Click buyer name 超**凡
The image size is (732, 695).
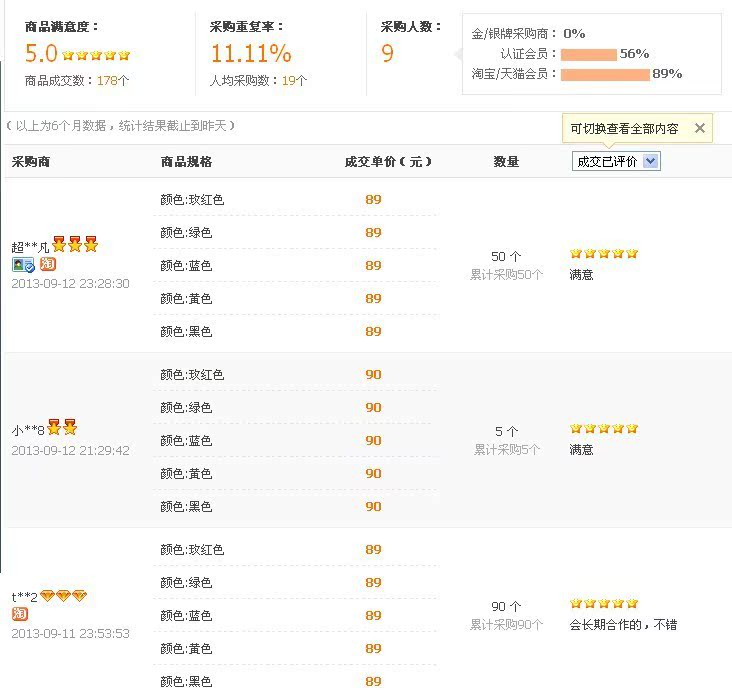[x=30, y=247]
